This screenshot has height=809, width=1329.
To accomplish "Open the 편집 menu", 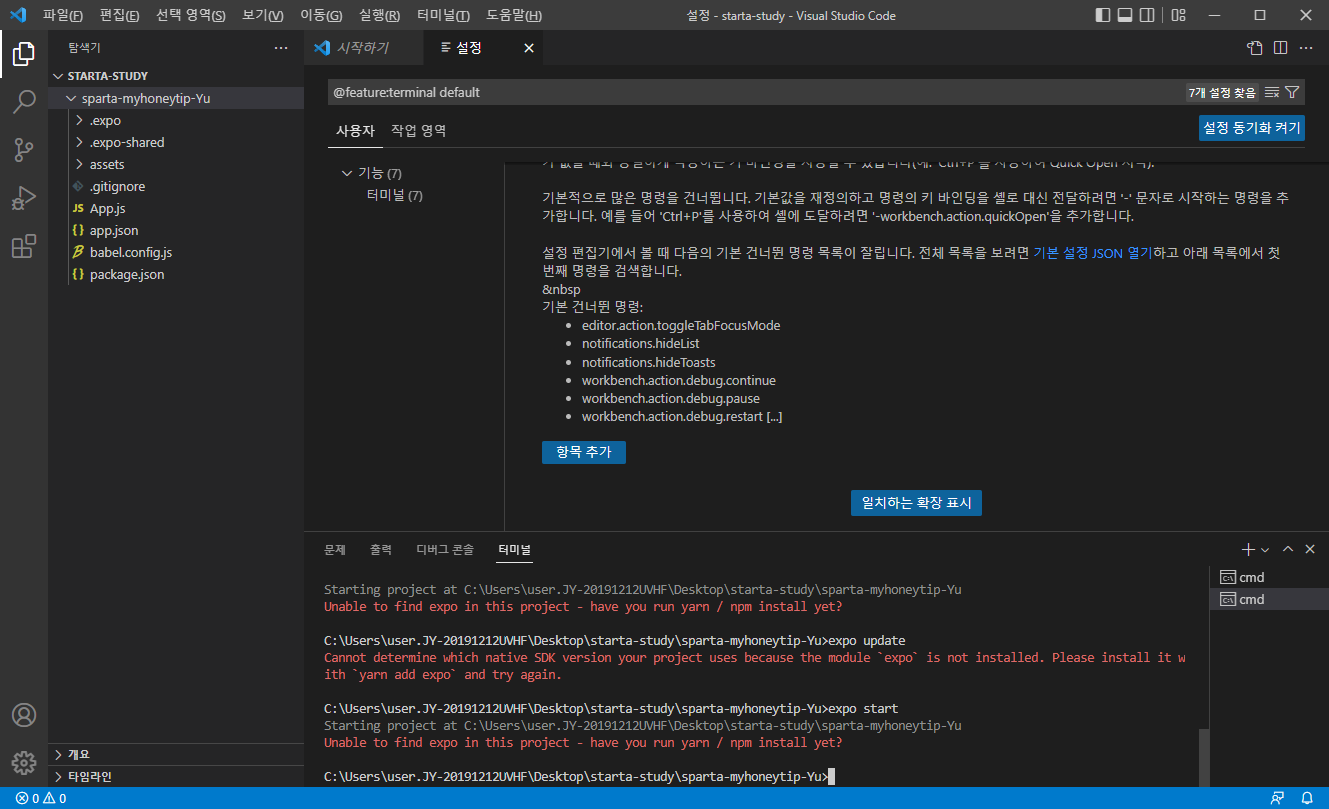I will (120, 16).
